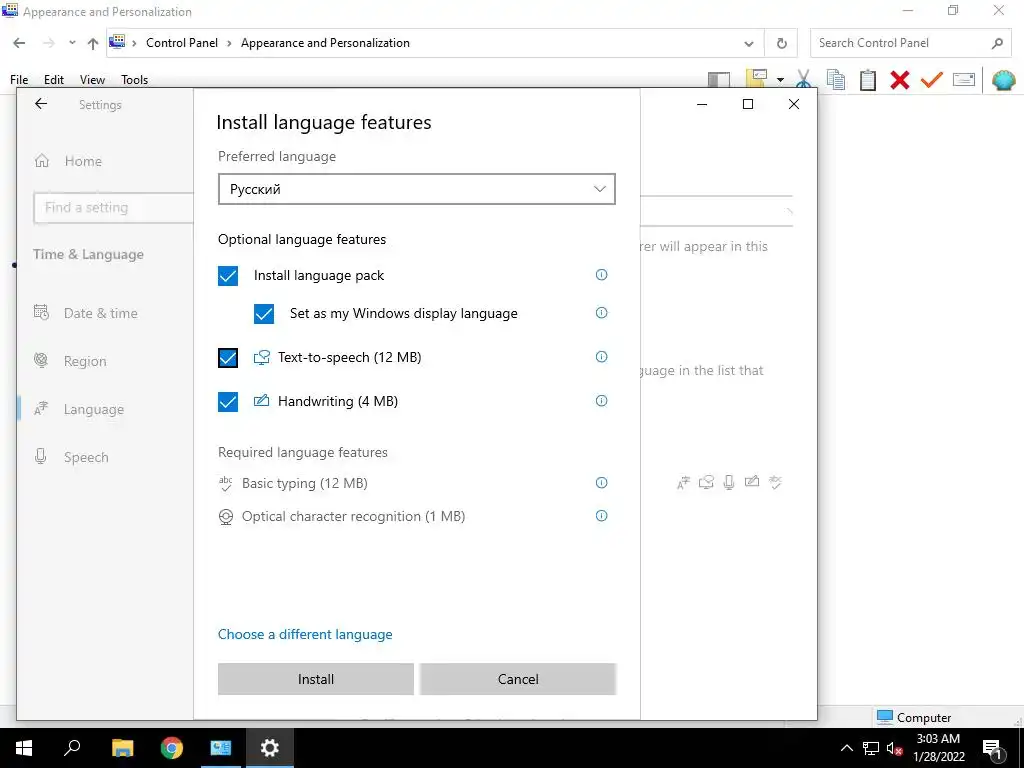
Task: Uncheck the Handwriting (4 MB) checkbox
Action: tap(228, 402)
